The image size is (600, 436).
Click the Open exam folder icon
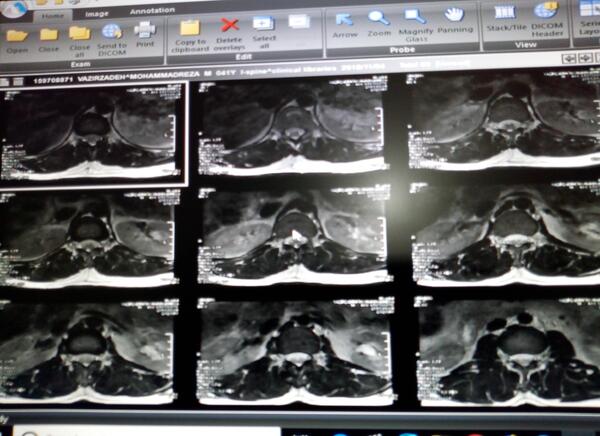click(x=17, y=36)
